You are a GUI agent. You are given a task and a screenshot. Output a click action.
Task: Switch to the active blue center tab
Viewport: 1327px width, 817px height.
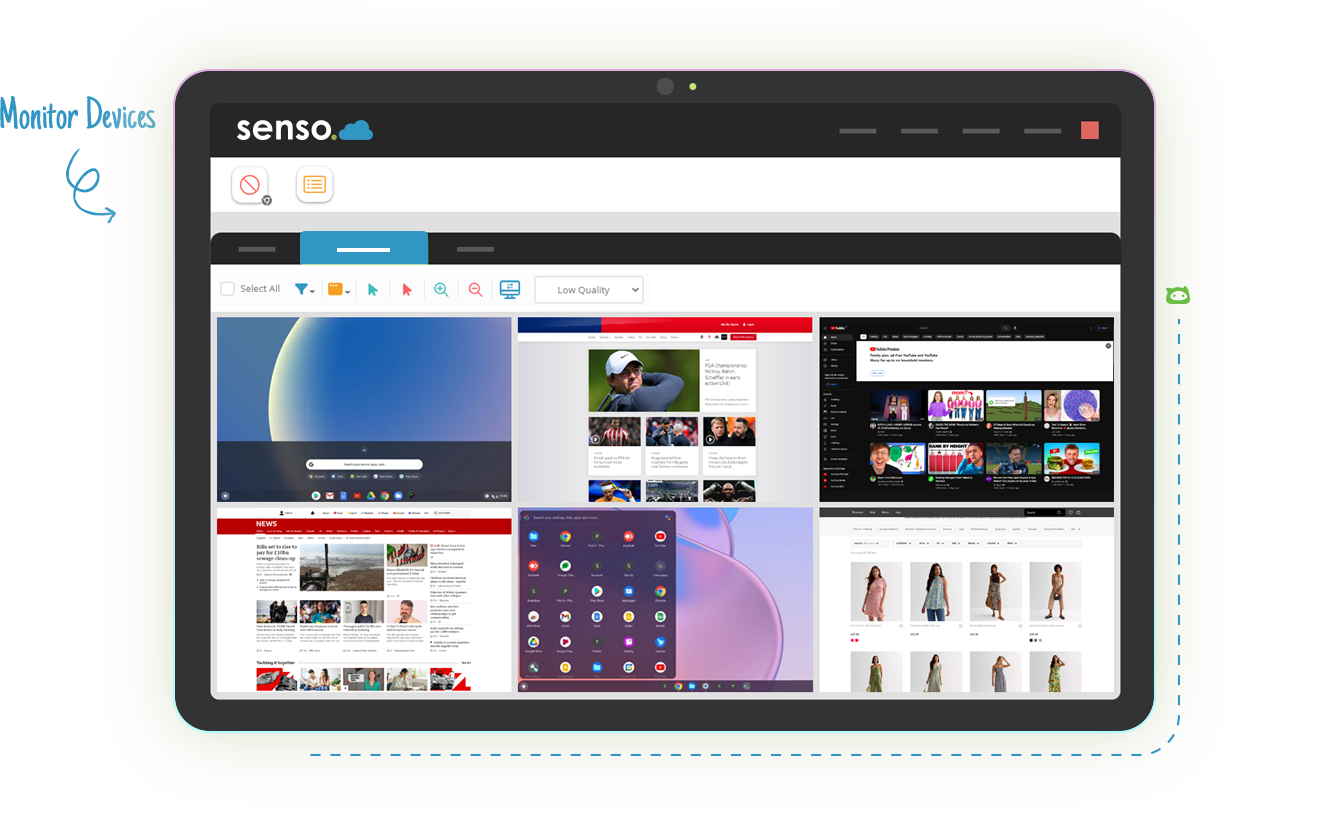[x=363, y=247]
